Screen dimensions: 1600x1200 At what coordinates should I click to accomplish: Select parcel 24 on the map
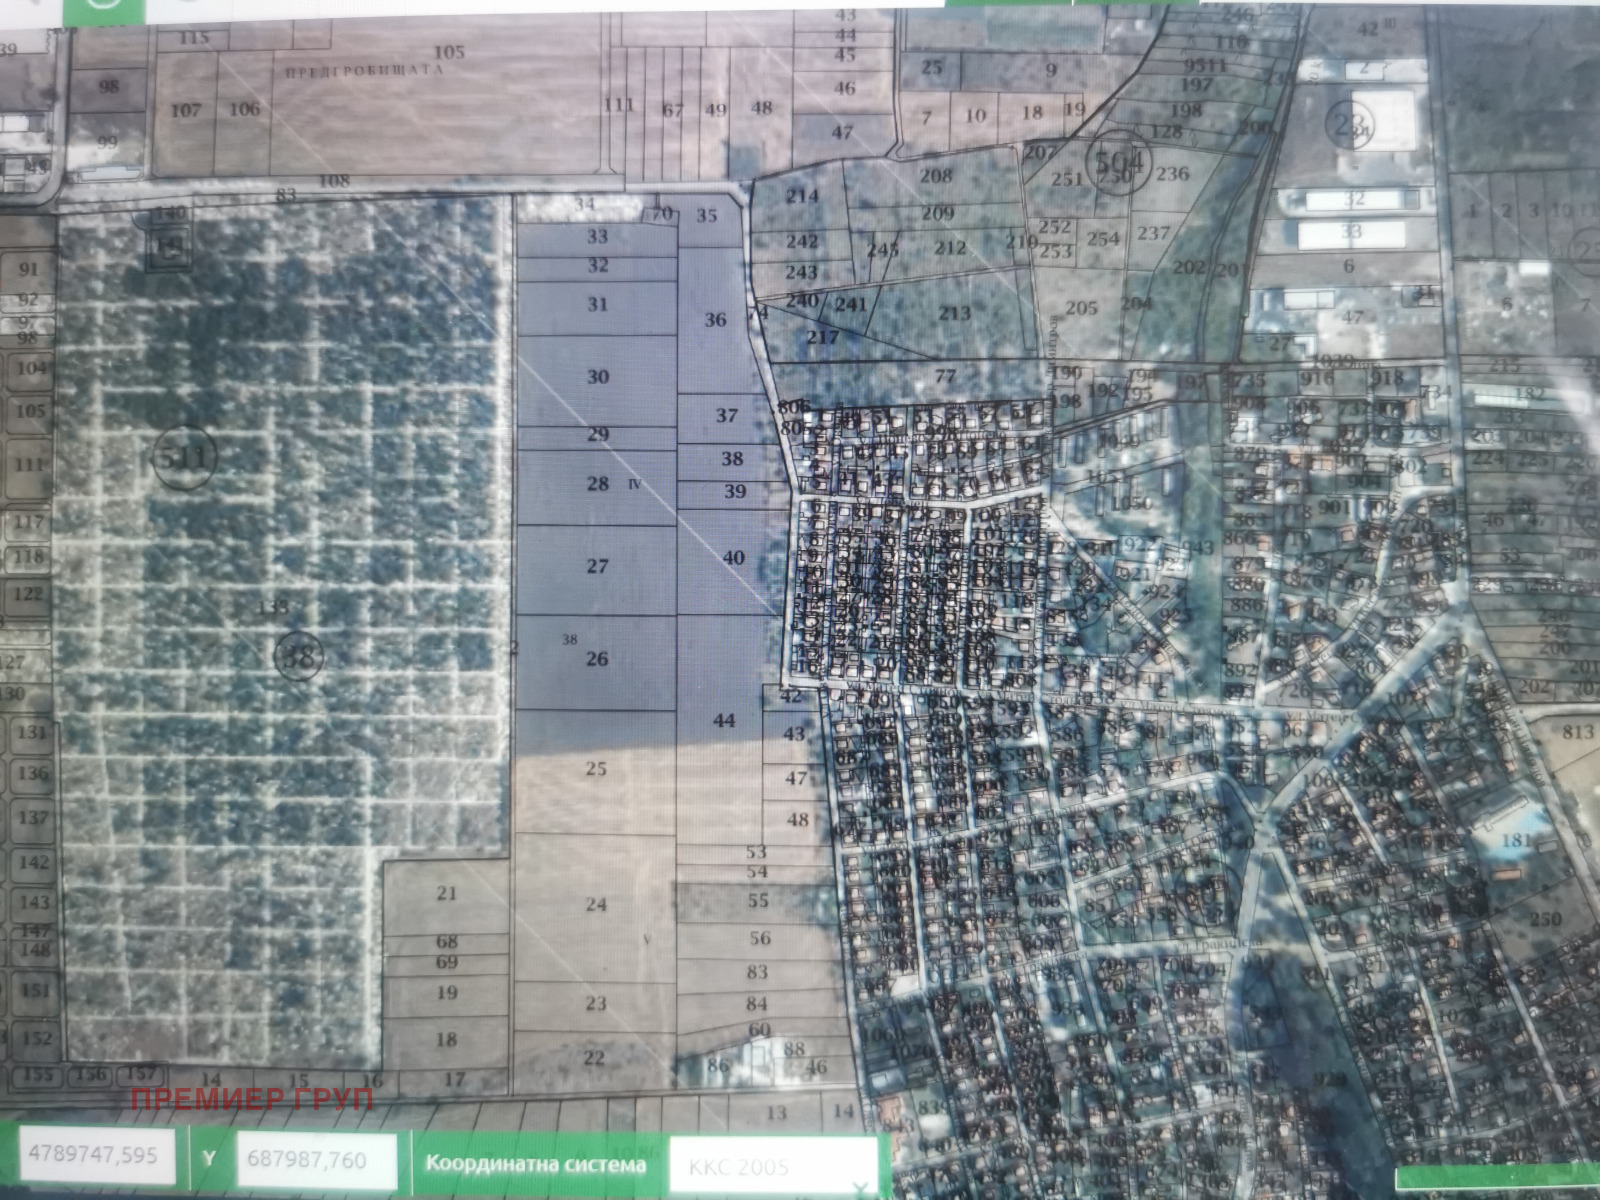[596, 904]
